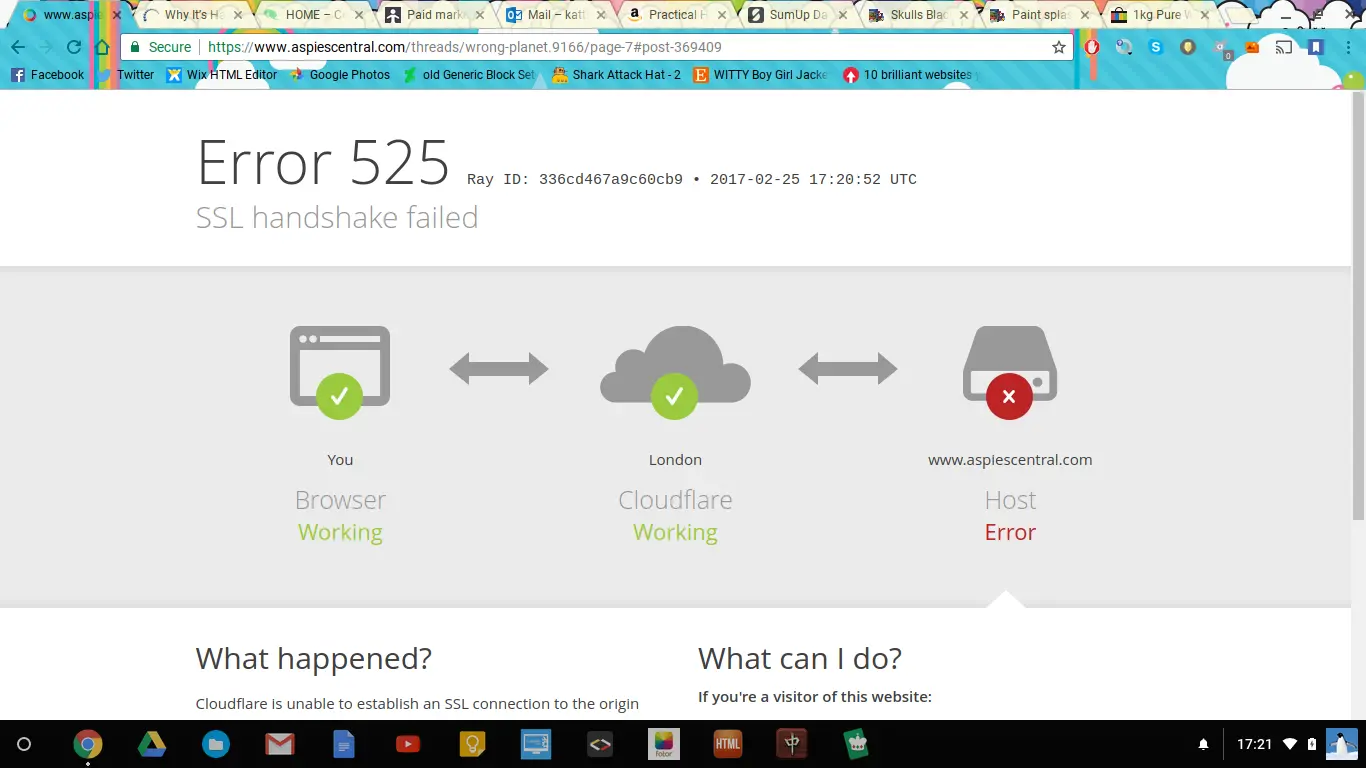
Task: Launch Fotor from the shelf
Action: click(x=664, y=744)
